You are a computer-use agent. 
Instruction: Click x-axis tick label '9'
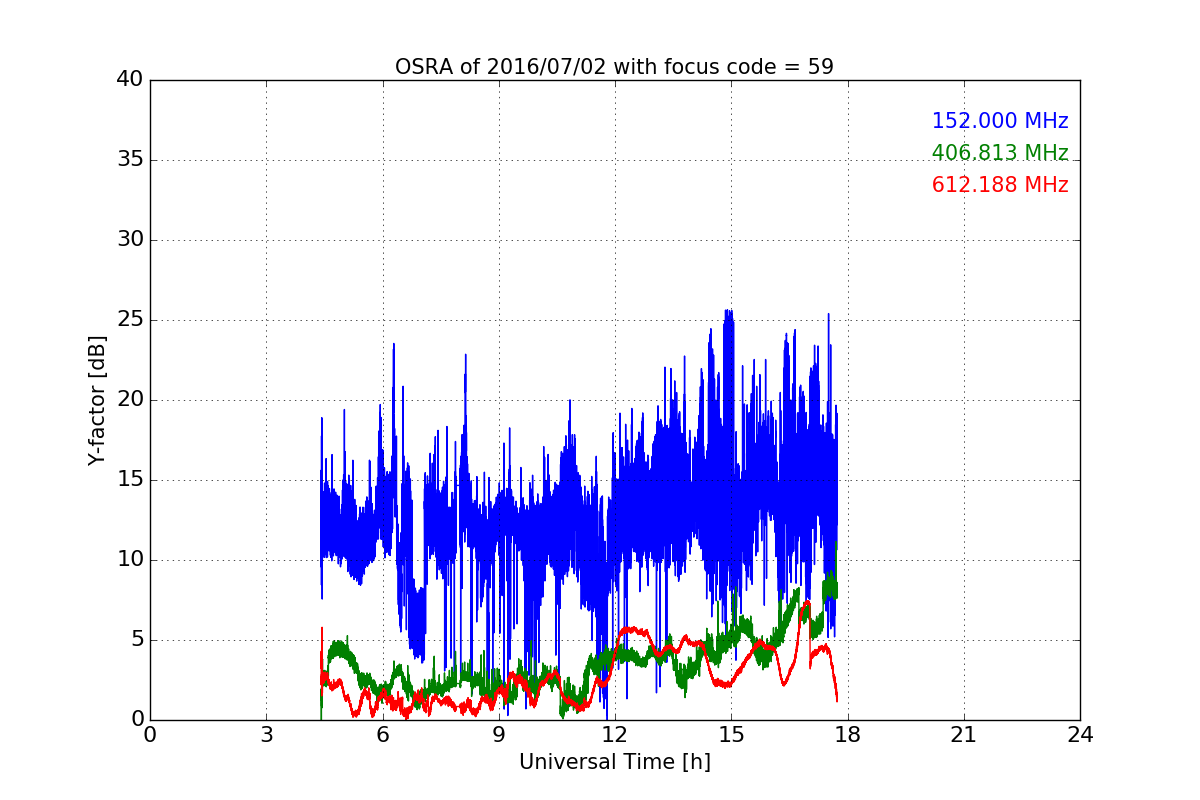click(499, 735)
